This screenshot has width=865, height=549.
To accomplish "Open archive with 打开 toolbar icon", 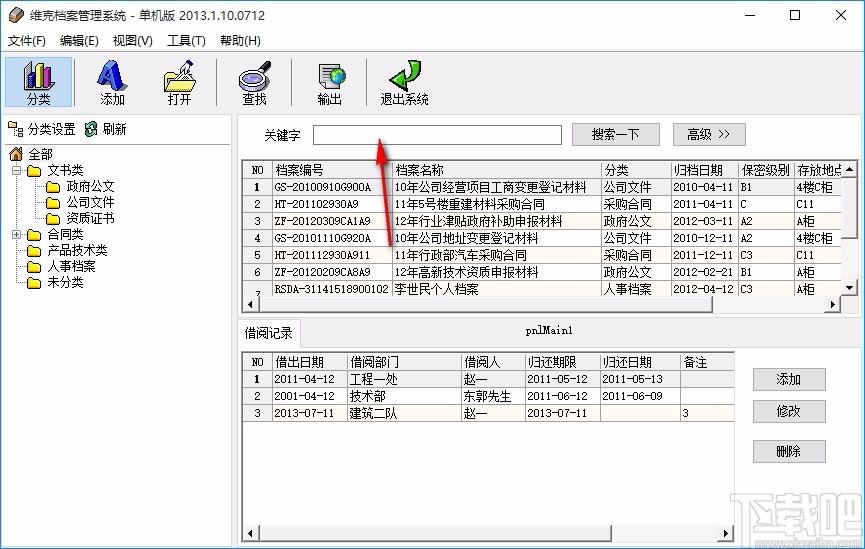I will 179,82.
